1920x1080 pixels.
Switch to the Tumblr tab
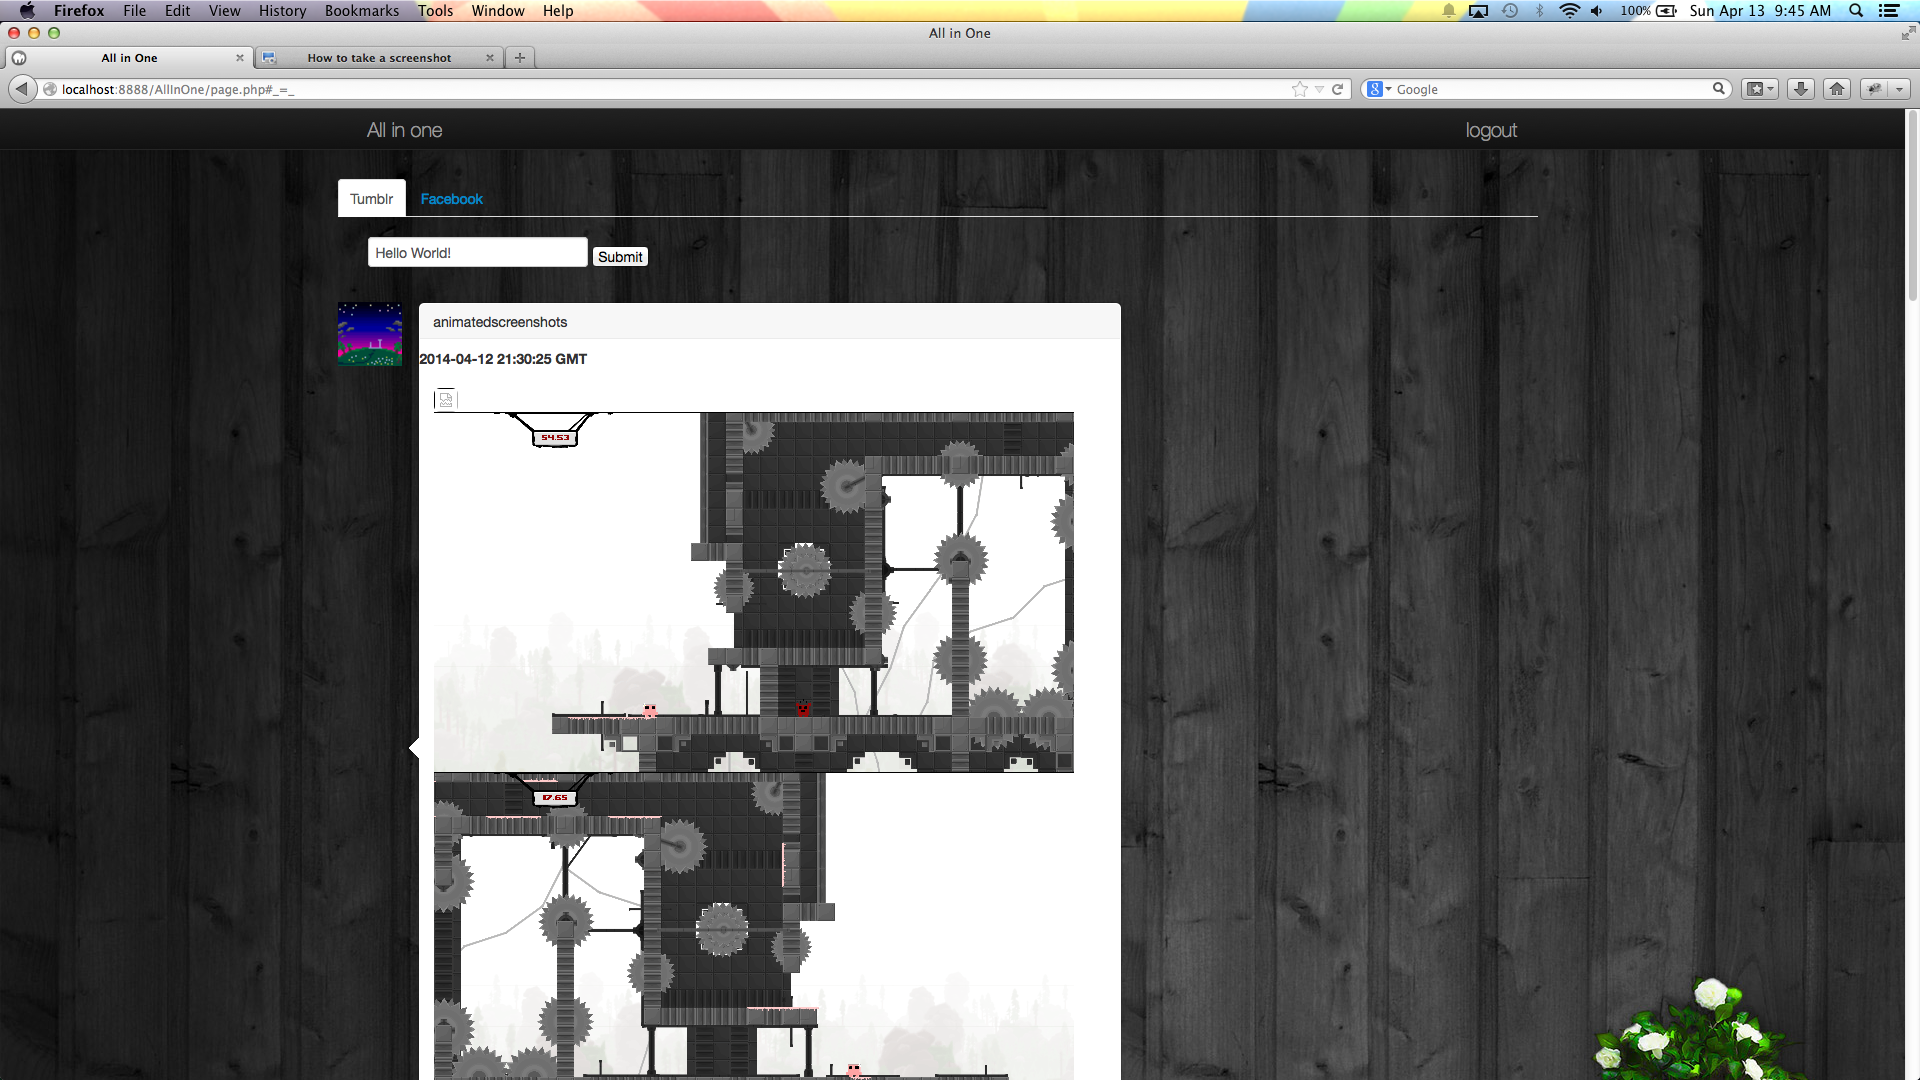point(372,199)
